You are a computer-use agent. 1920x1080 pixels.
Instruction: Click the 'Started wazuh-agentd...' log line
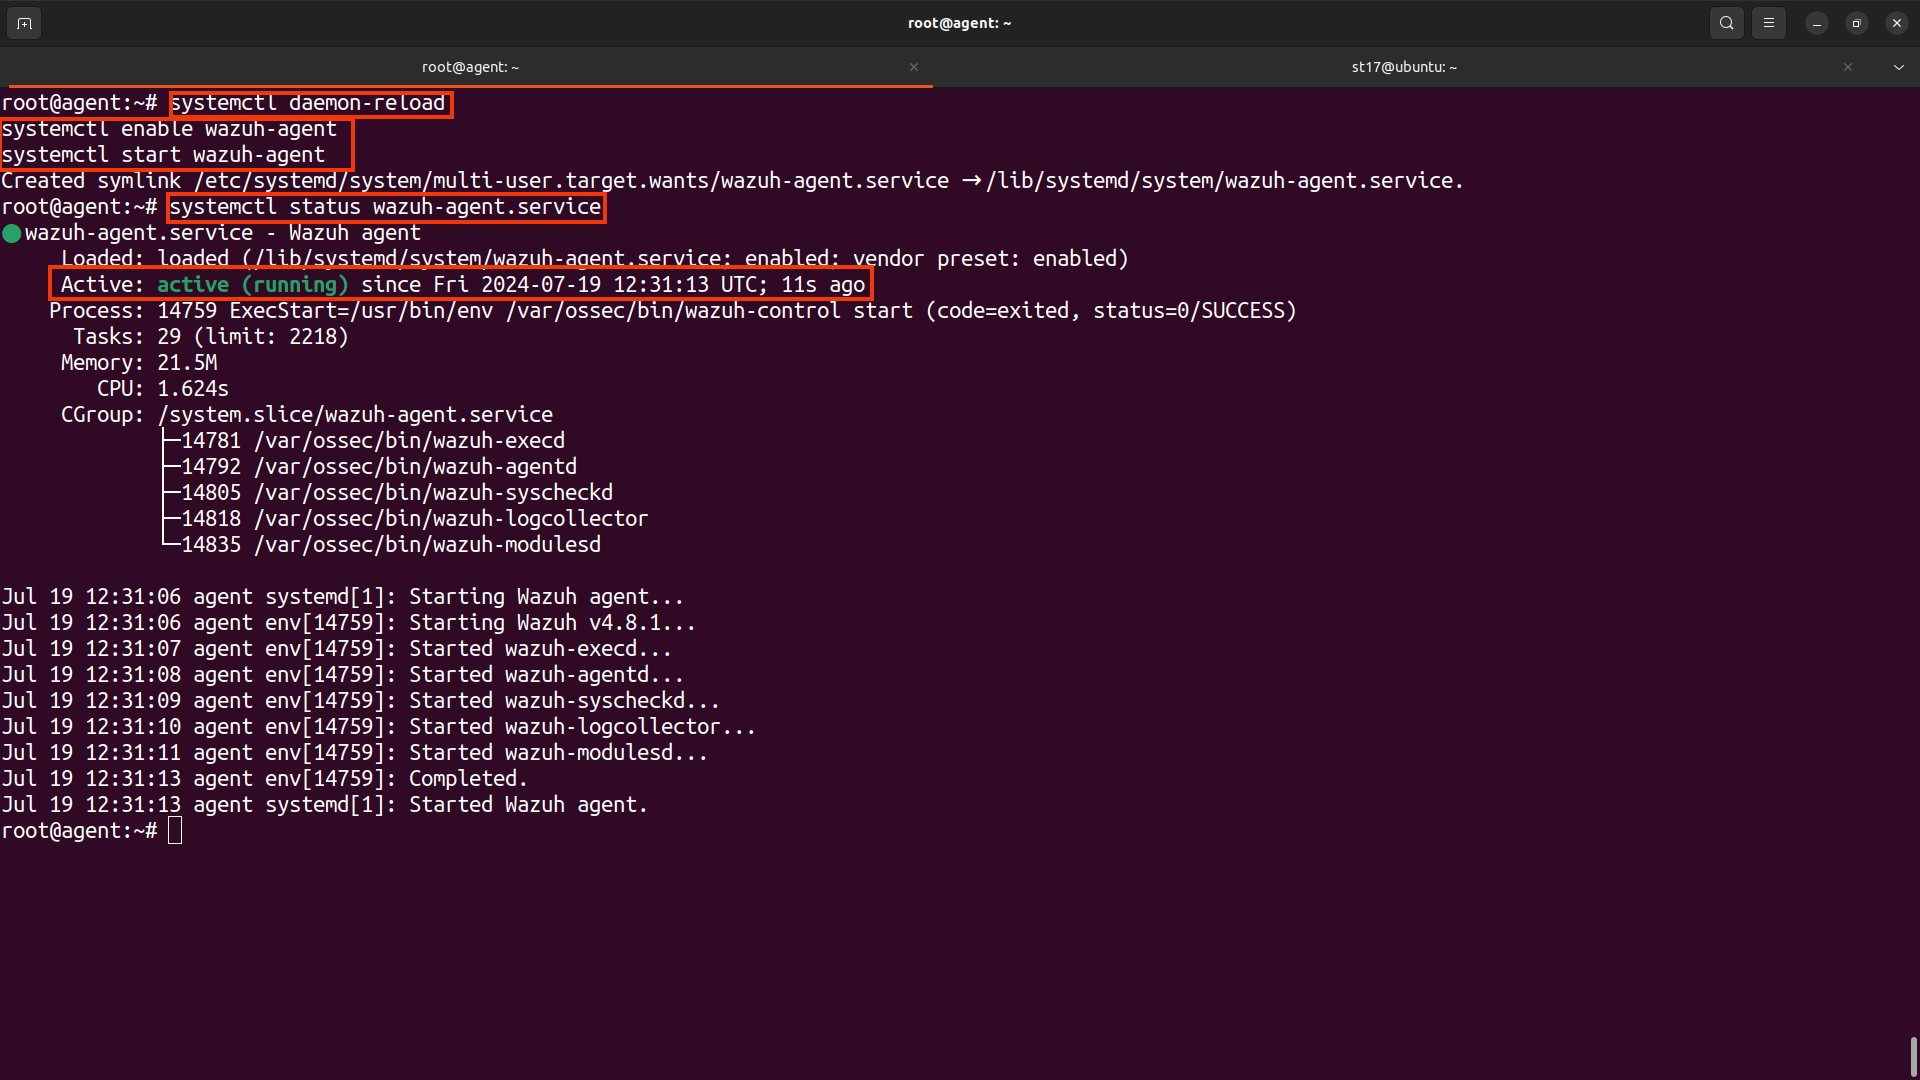point(343,675)
